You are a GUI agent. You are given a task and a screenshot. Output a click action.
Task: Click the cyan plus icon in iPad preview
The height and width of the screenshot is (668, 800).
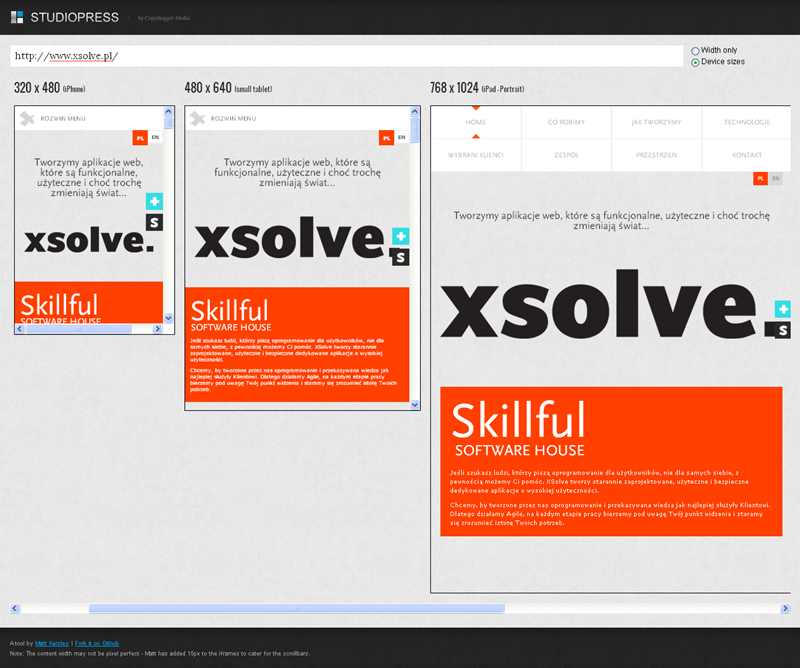[782, 309]
